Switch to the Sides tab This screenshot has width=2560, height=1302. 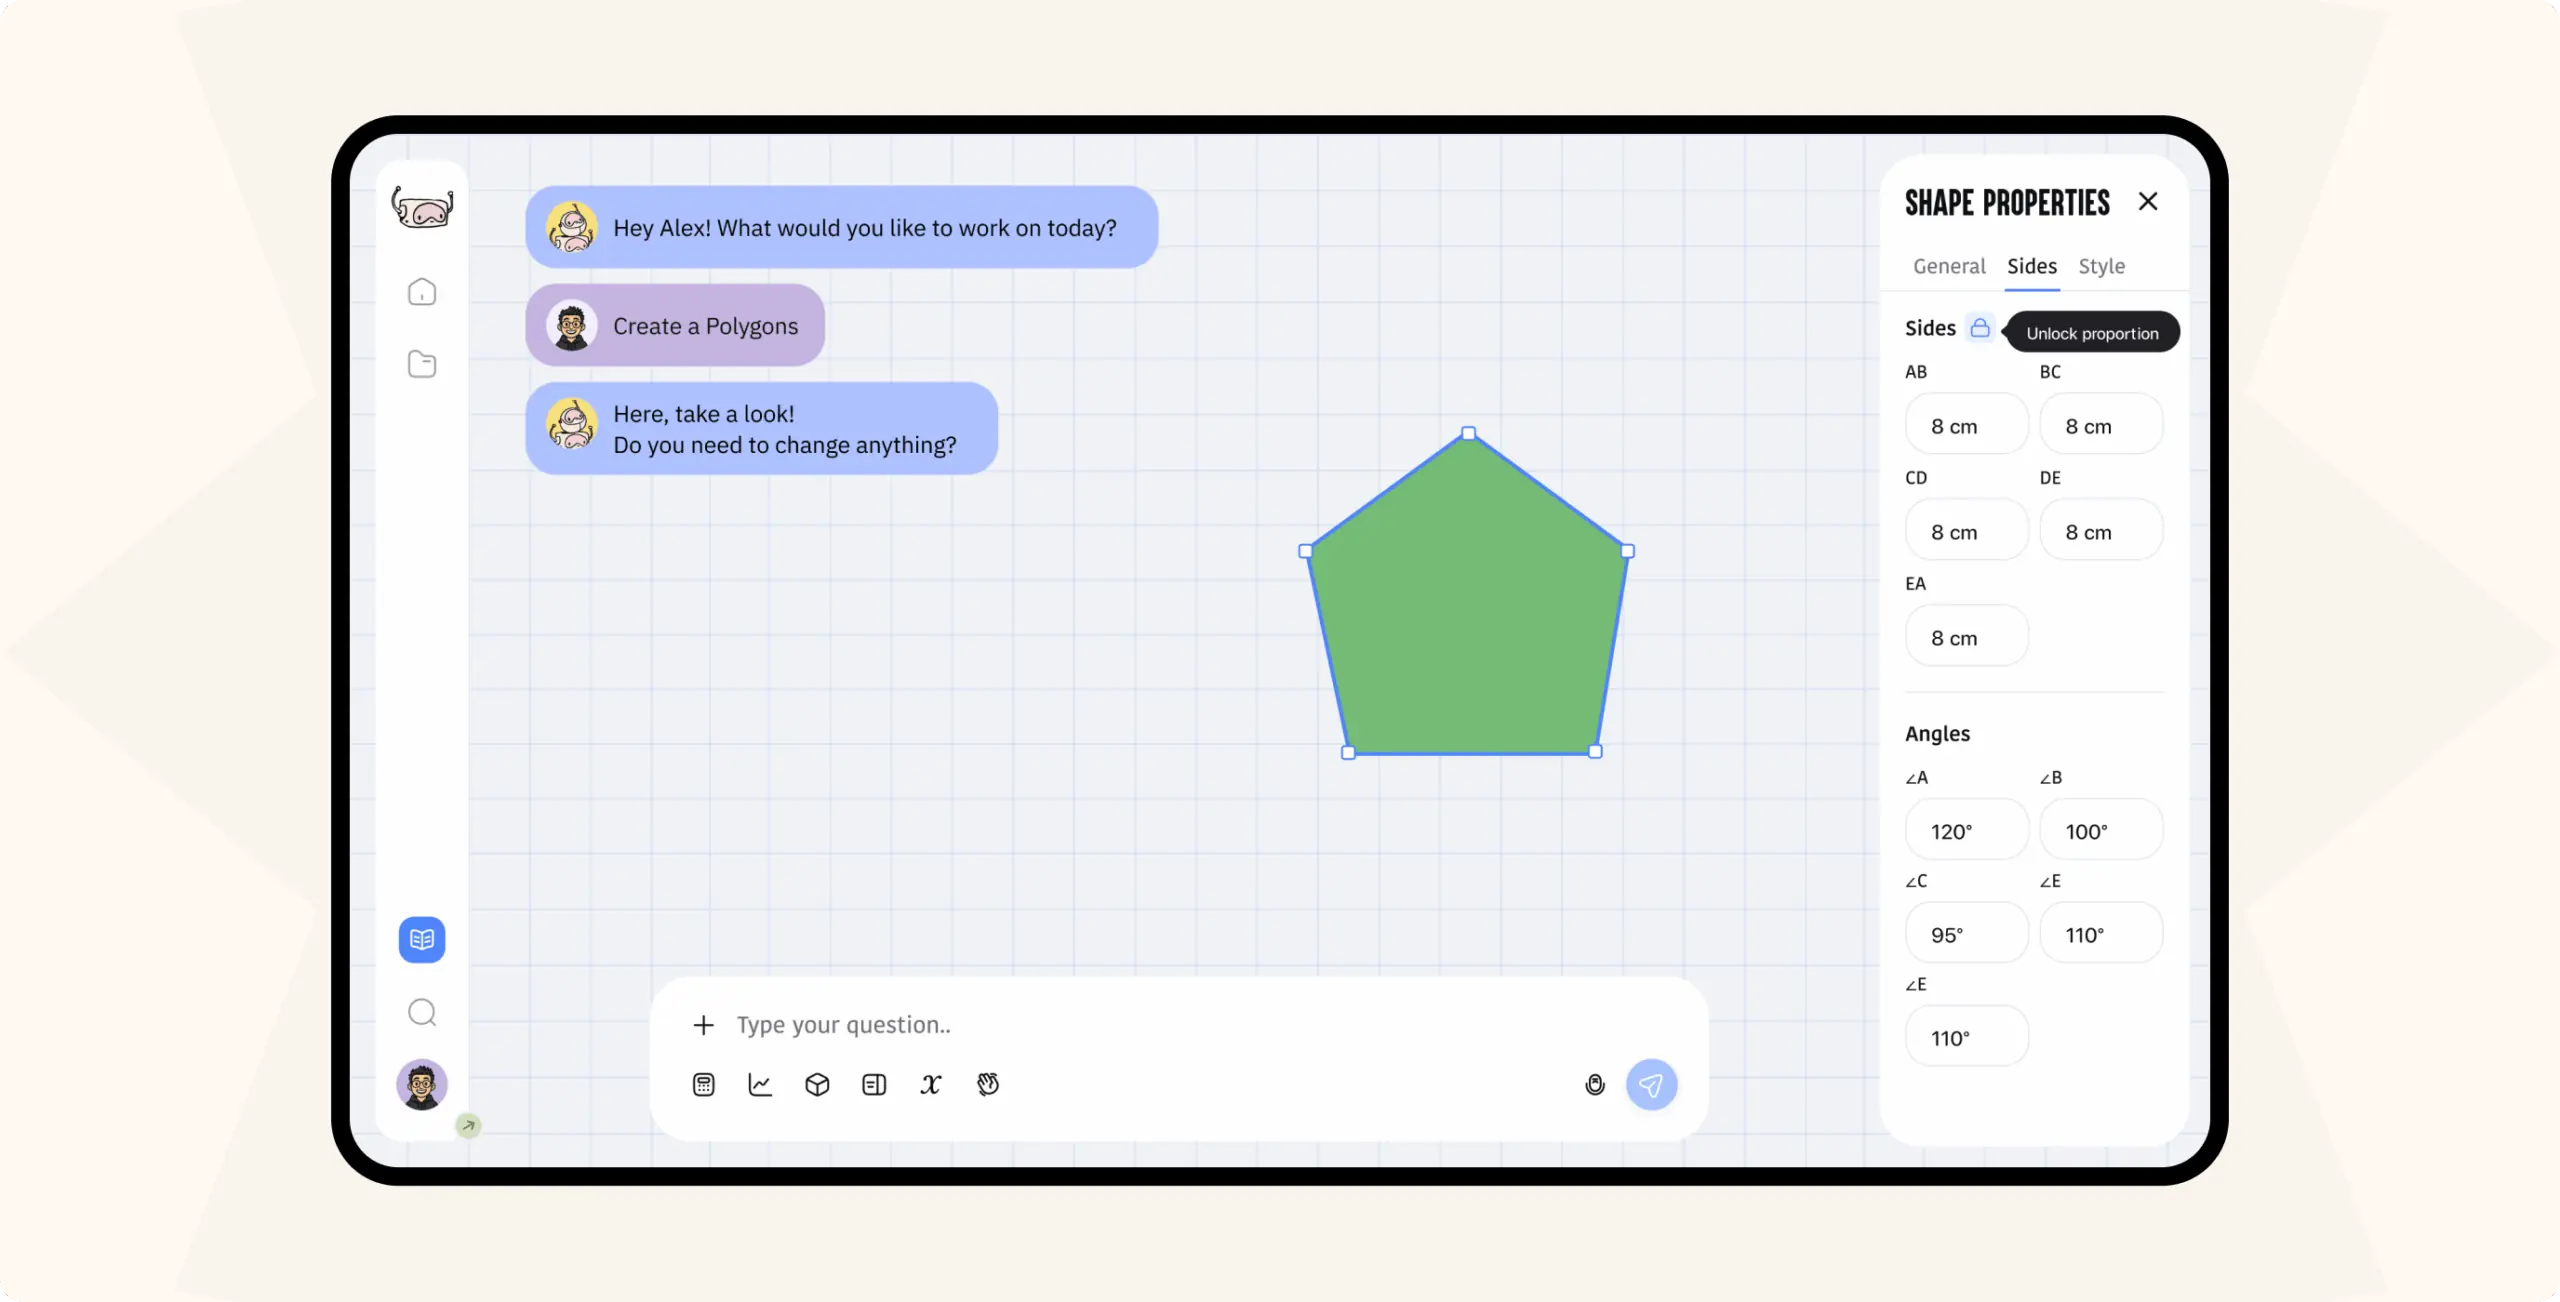2031,266
